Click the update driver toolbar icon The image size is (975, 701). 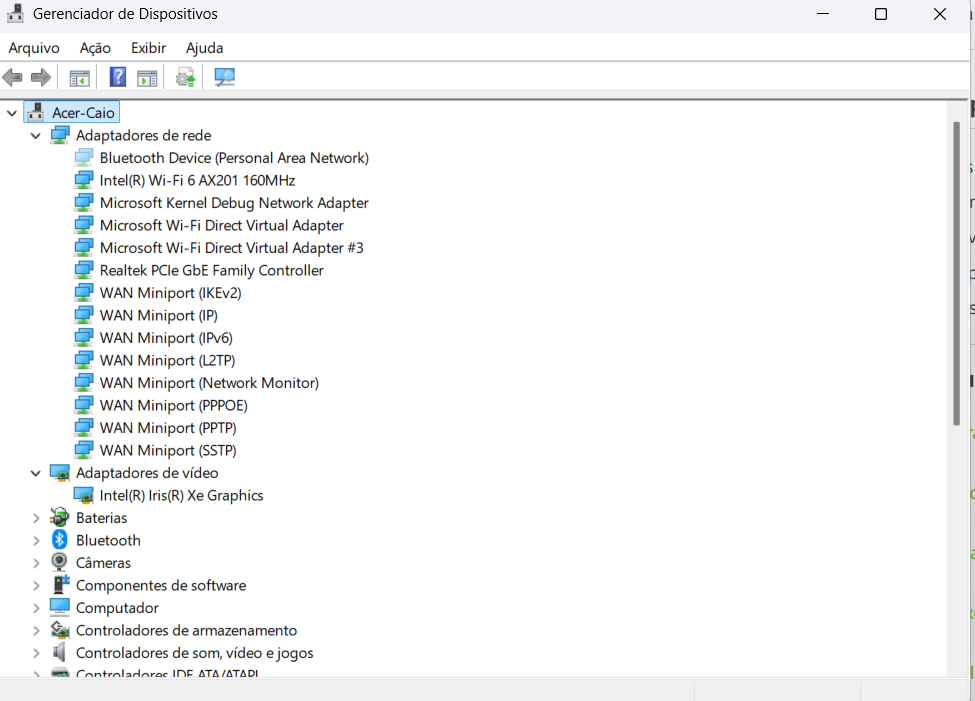pos(185,78)
